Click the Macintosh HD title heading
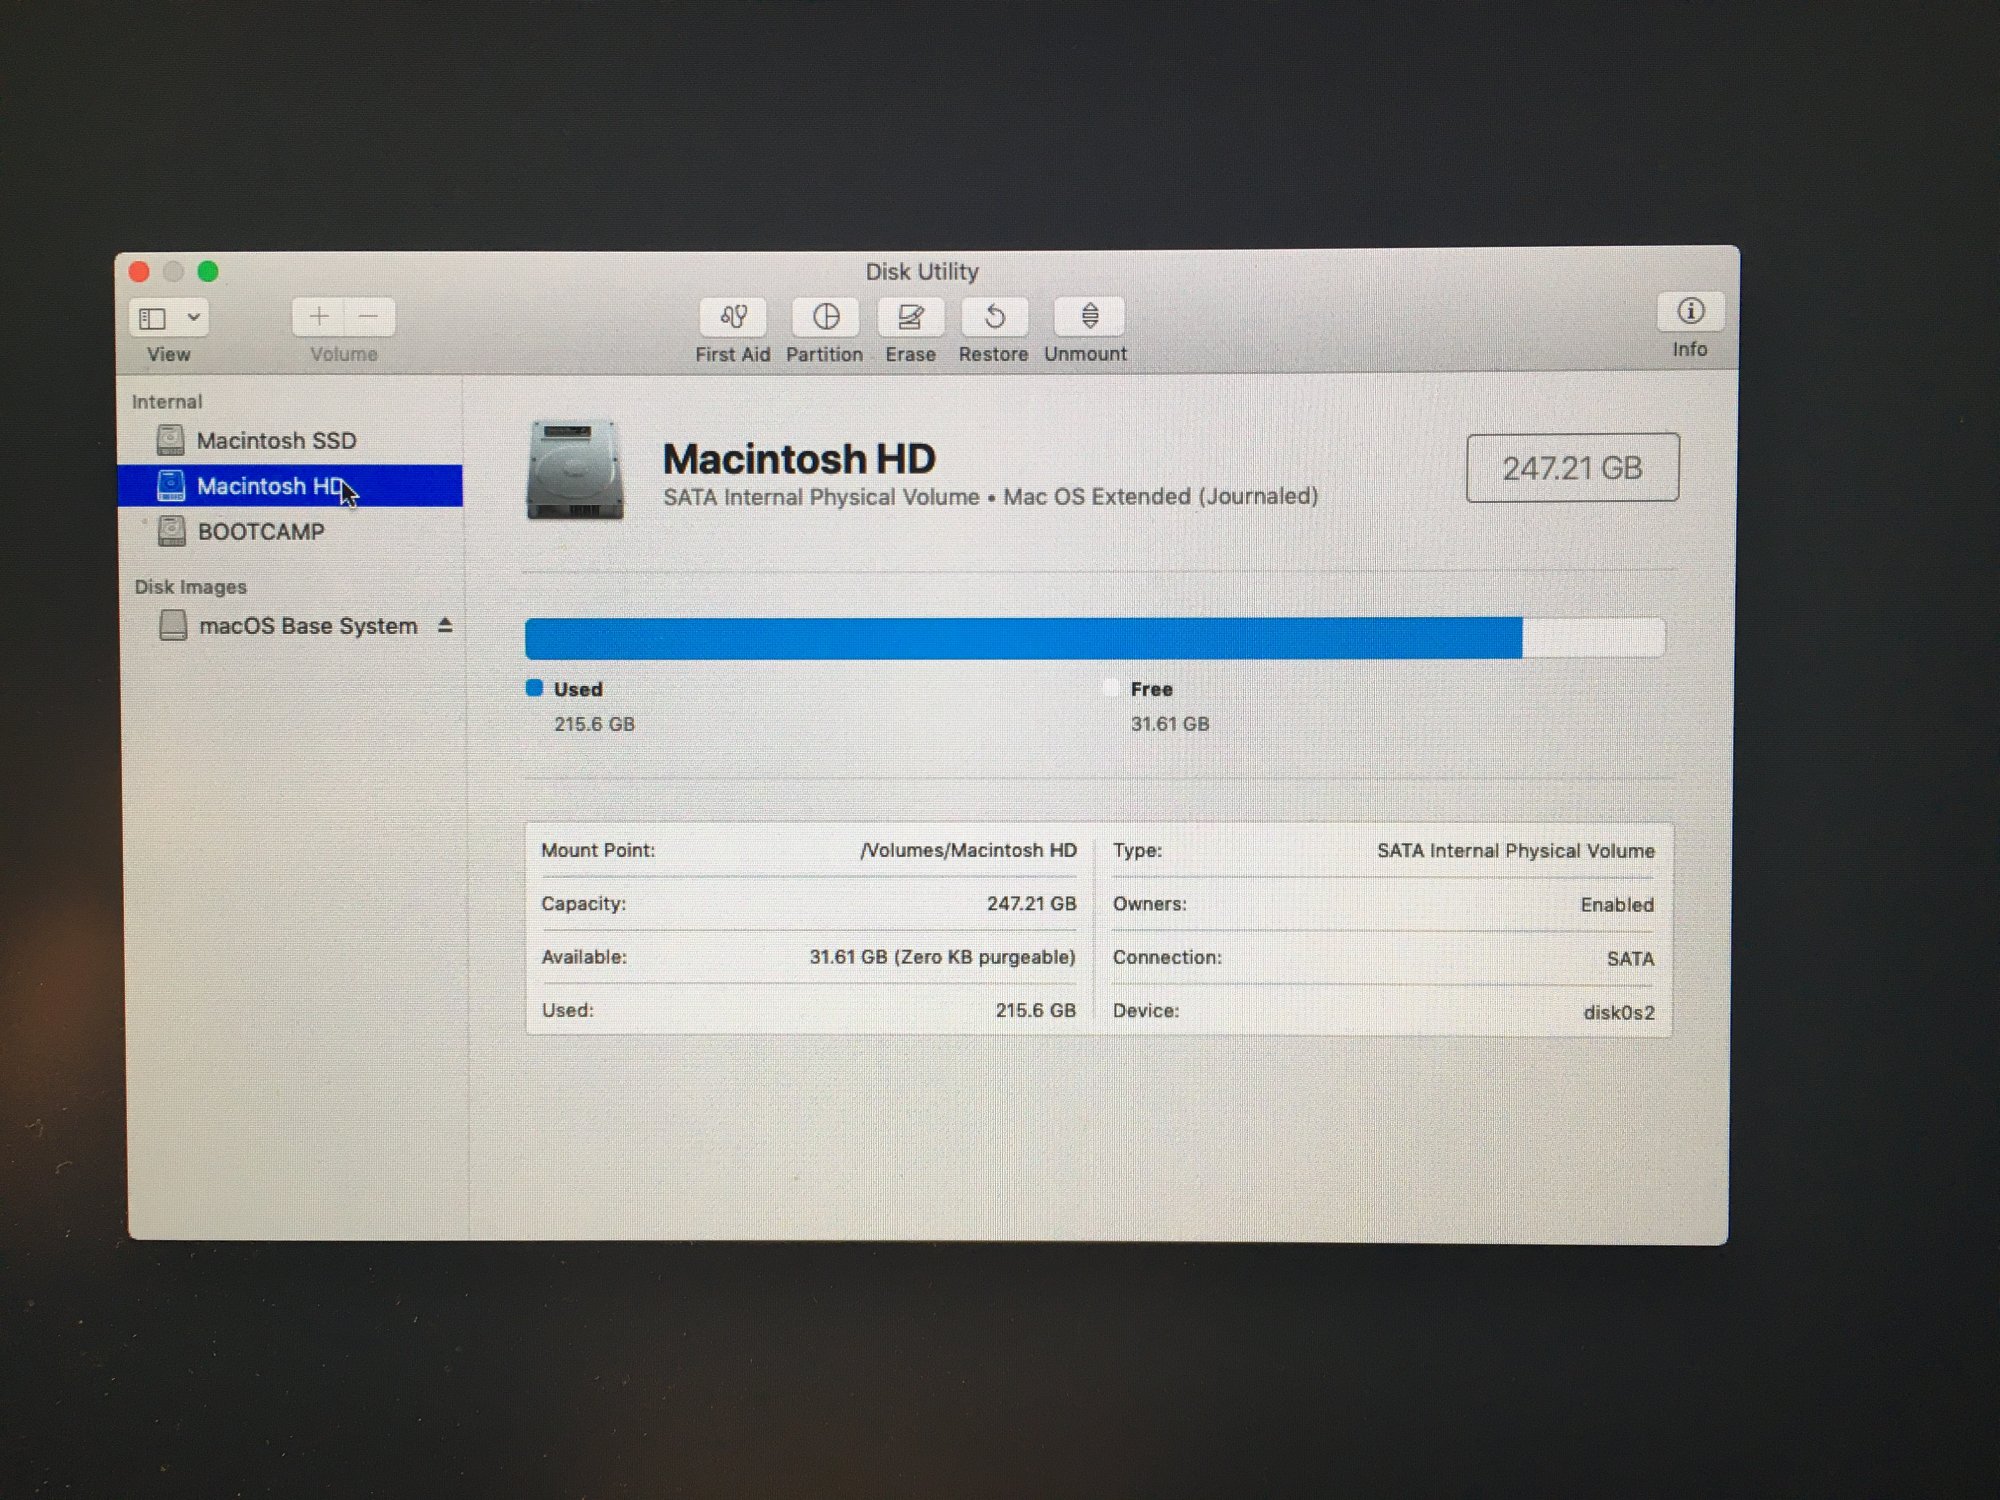Image resolution: width=2000 pixels, height=1500 pixels. pos(799,459)
